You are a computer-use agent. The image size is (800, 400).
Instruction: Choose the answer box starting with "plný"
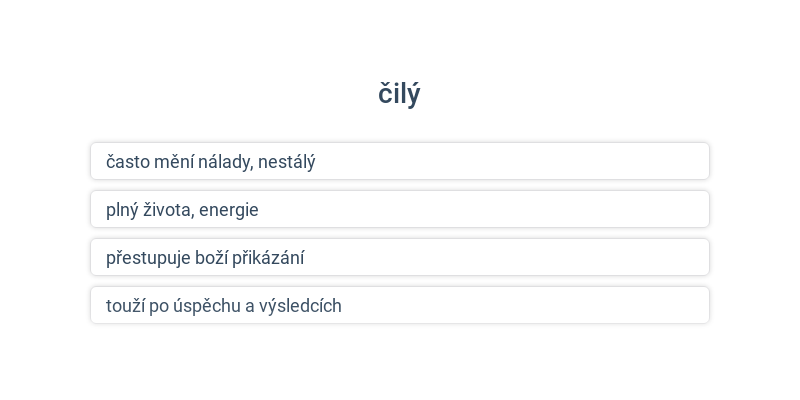[x=400, y=209]
